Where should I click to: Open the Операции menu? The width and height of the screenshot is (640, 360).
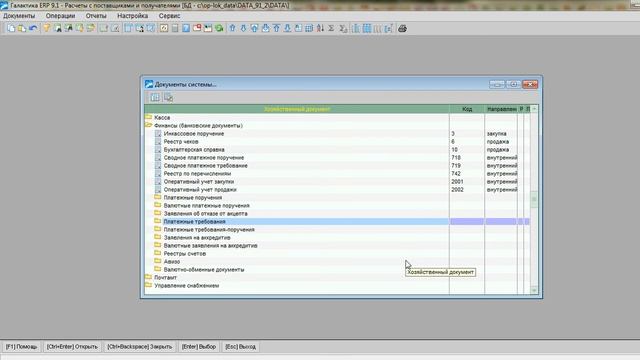coord(60,16)
